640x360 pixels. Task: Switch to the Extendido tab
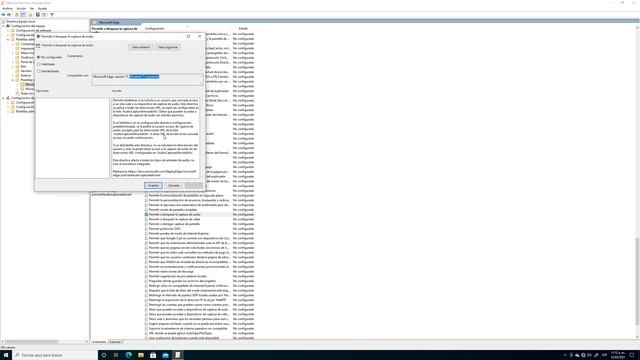tap(99, 342)
